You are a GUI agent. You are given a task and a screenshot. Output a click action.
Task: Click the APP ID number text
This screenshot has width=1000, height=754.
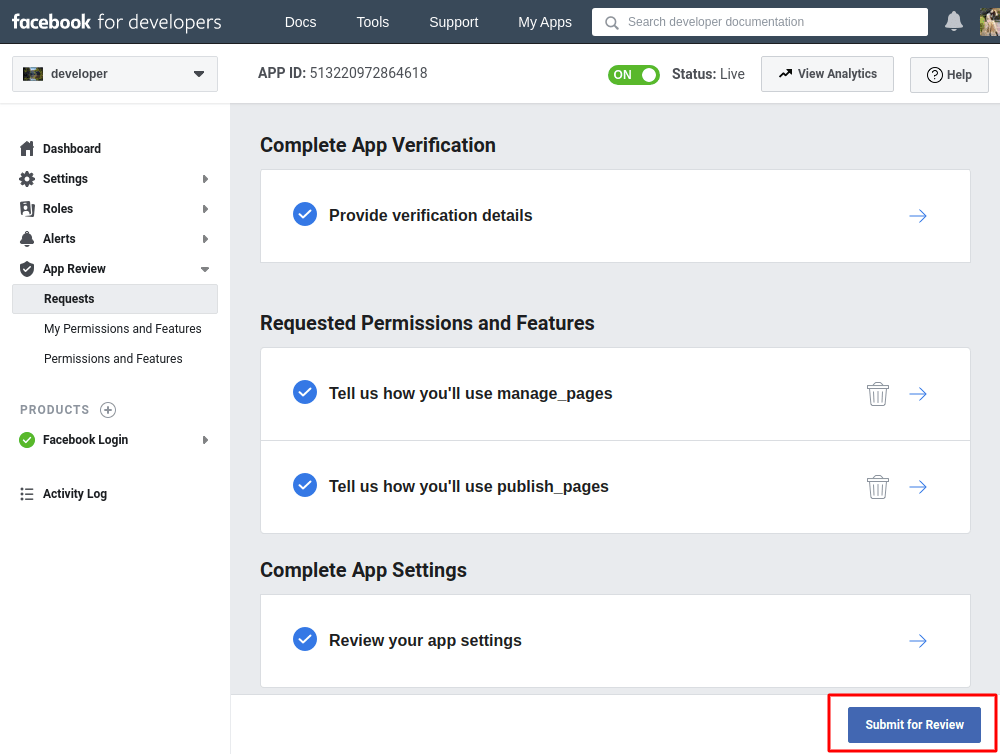pos(368,73)
